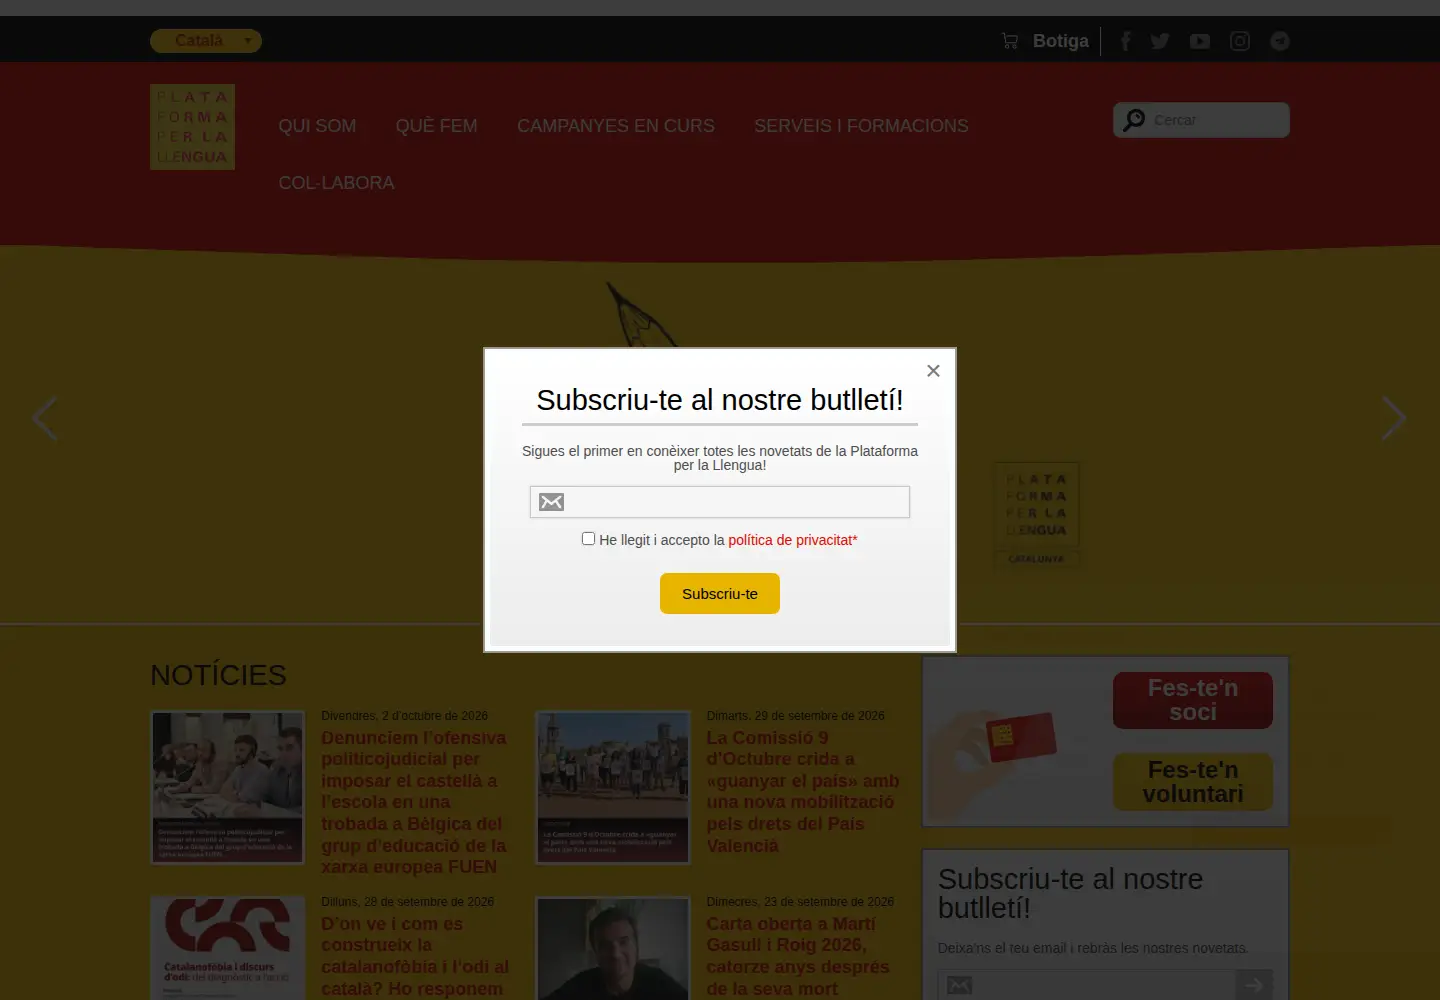Viewport: 1440px width, 1000px height.
Task: Open the Telegram channel icon
Action: [1280, 41]
